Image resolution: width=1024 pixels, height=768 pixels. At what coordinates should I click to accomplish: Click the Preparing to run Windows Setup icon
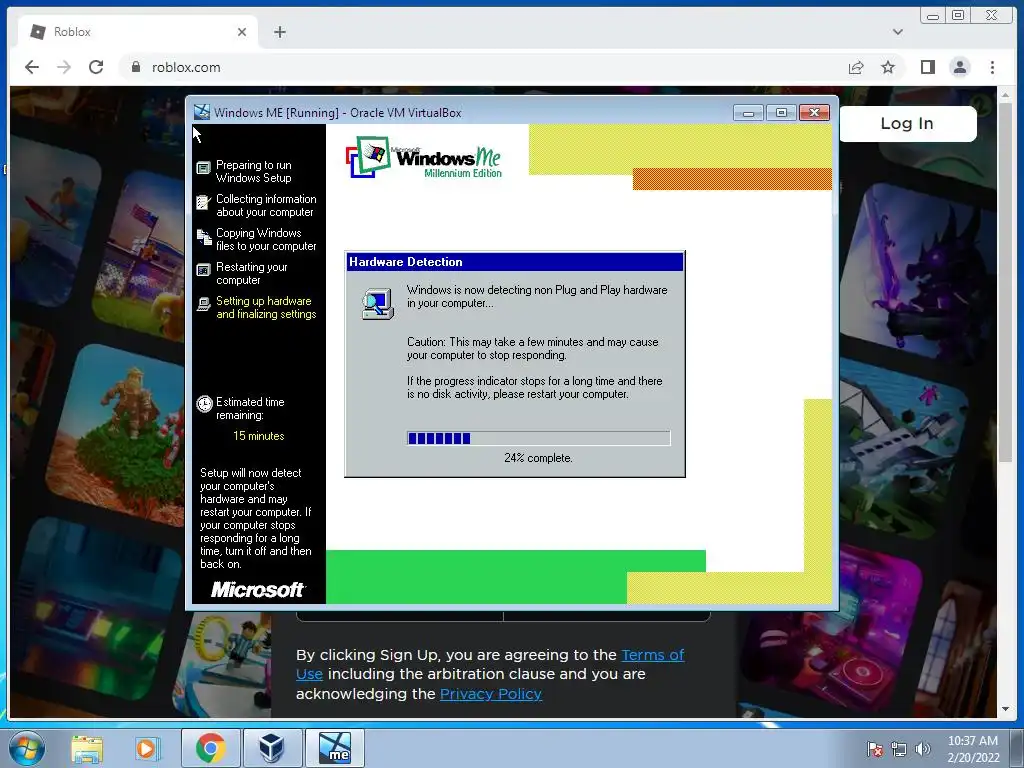[203, 168]
